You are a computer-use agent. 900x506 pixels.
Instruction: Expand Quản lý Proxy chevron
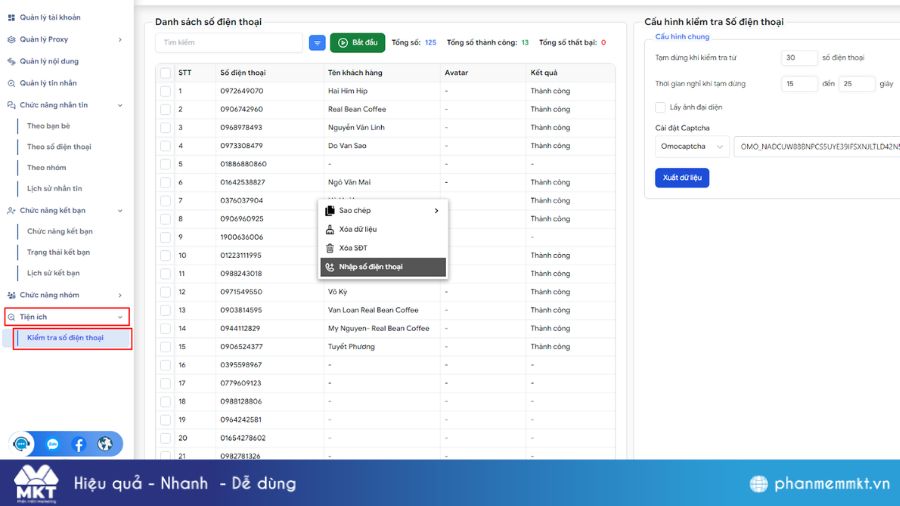coord(120,40)
